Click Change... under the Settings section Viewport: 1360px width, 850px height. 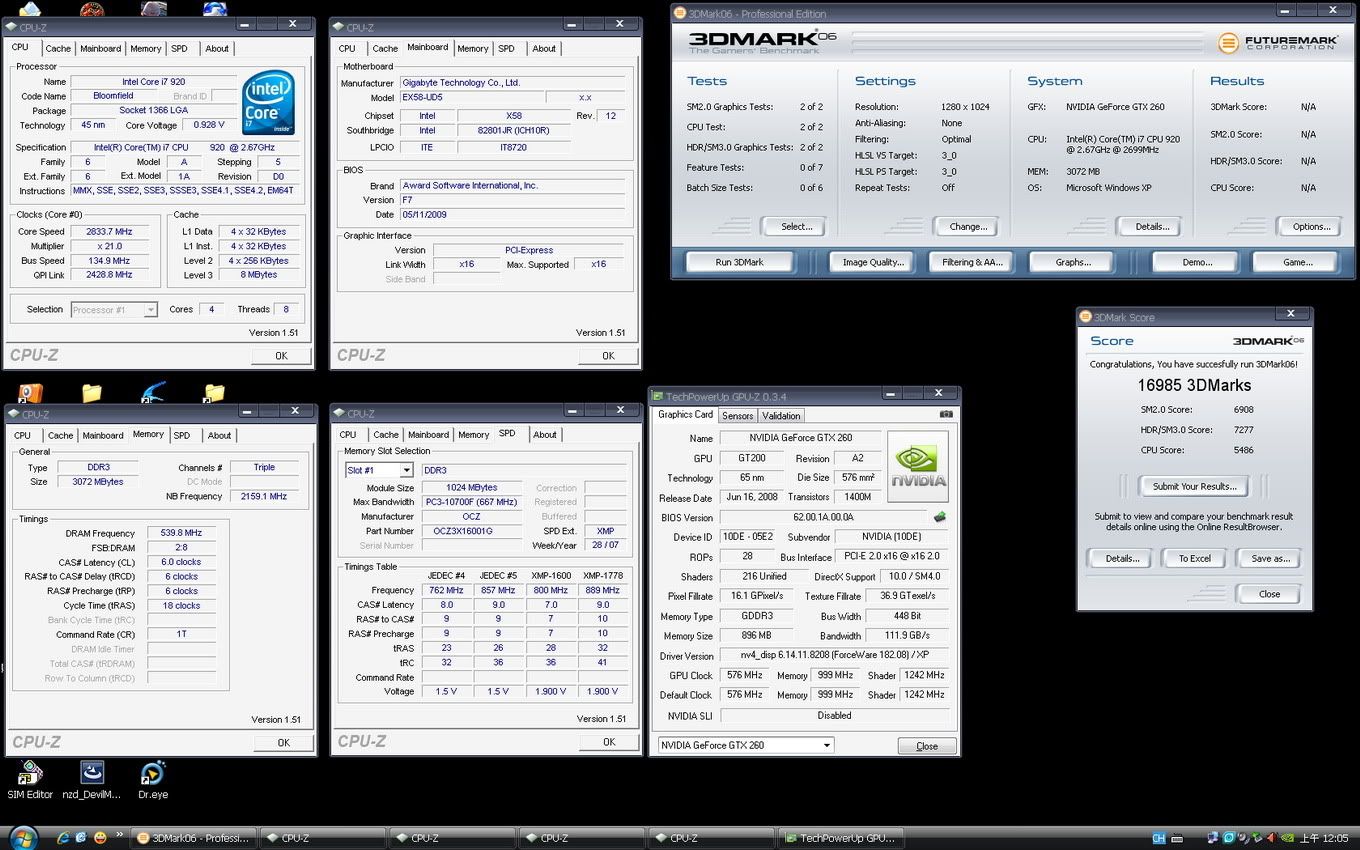tap(968, 227)
